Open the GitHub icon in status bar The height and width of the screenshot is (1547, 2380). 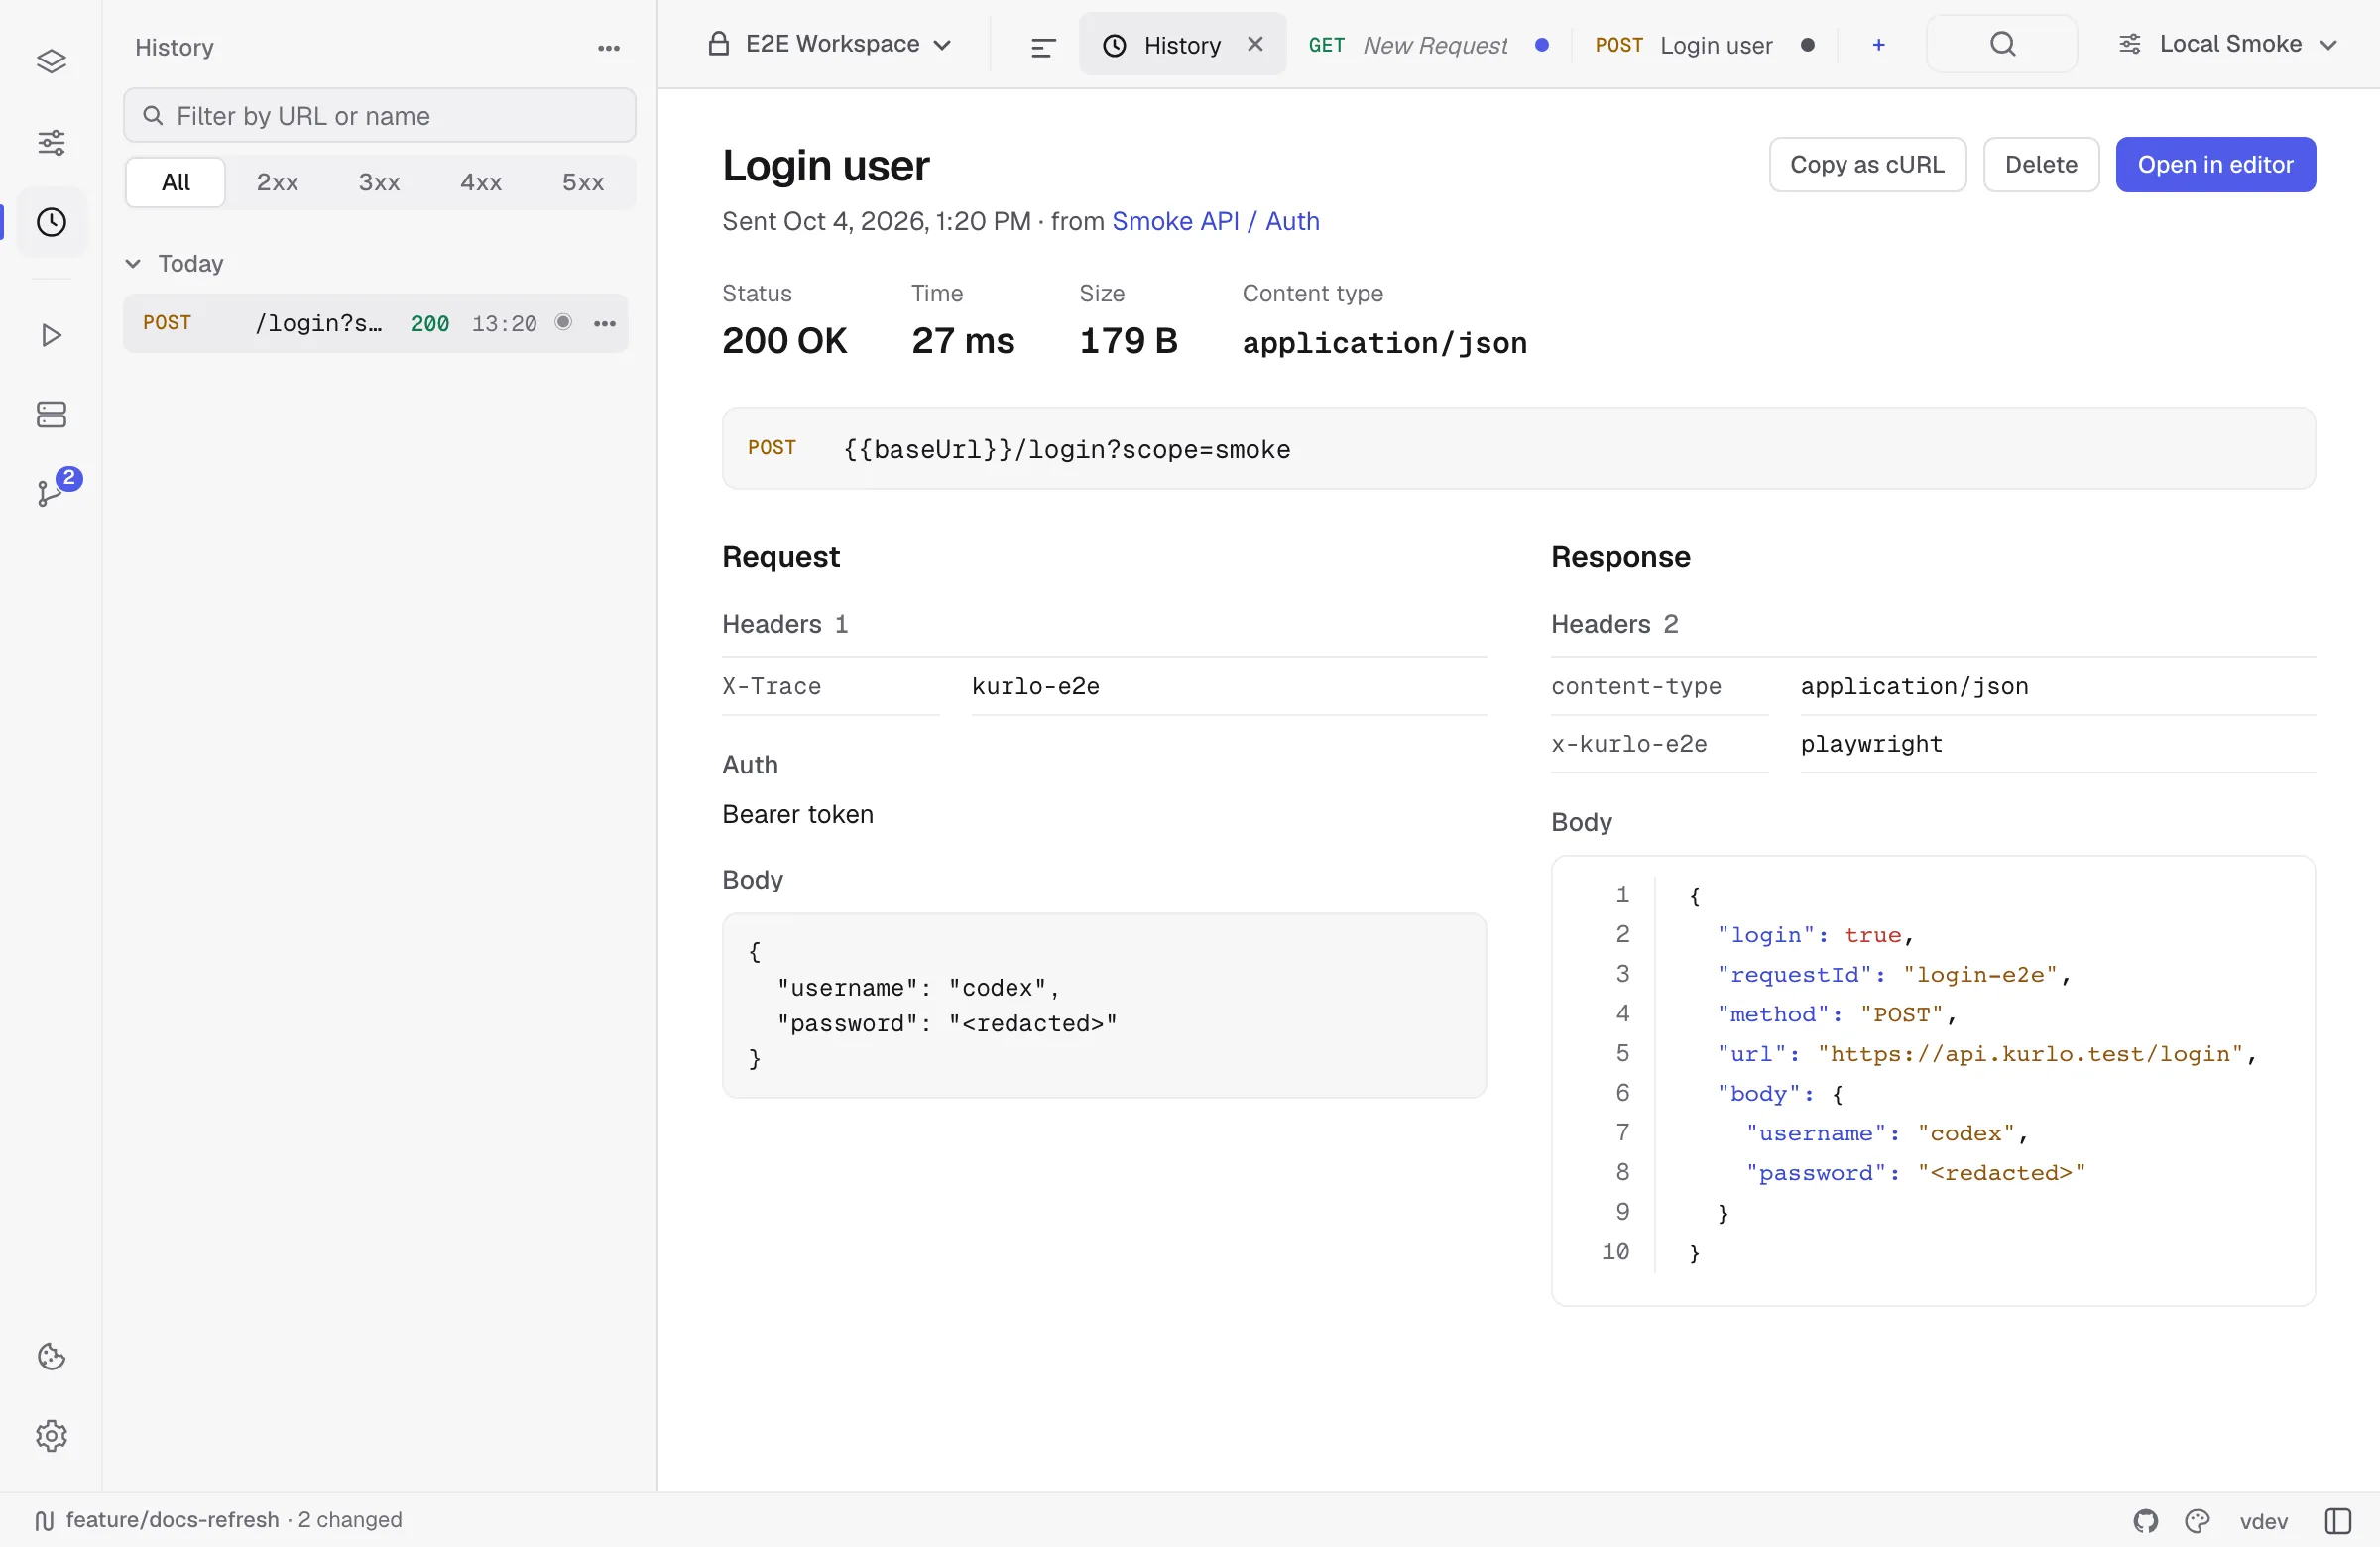pyautogui.click(x=2146, y=1521)
